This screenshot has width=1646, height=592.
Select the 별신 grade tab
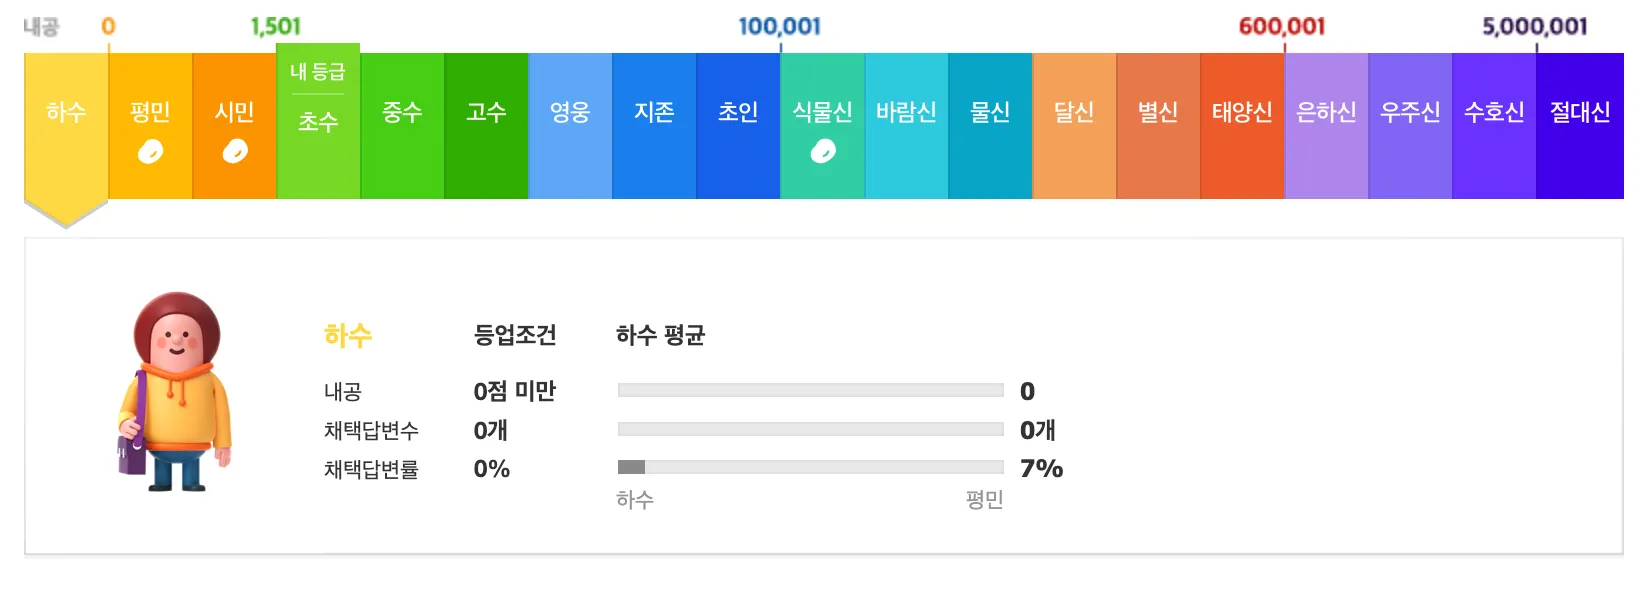click(x=1158, y=126)
